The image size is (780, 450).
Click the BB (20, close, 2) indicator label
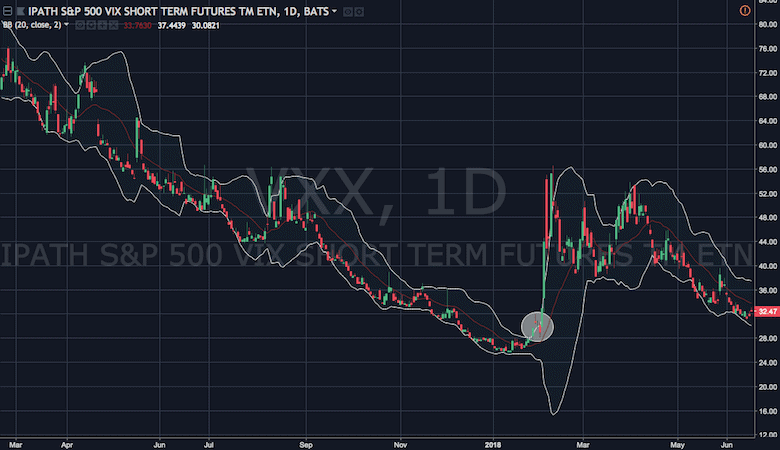[32, 25]
